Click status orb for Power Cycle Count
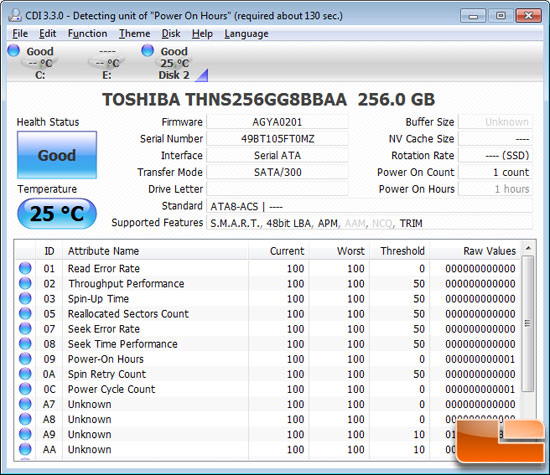Image resolution: width=550 pixels, height=475 pixels. [25, 389]
